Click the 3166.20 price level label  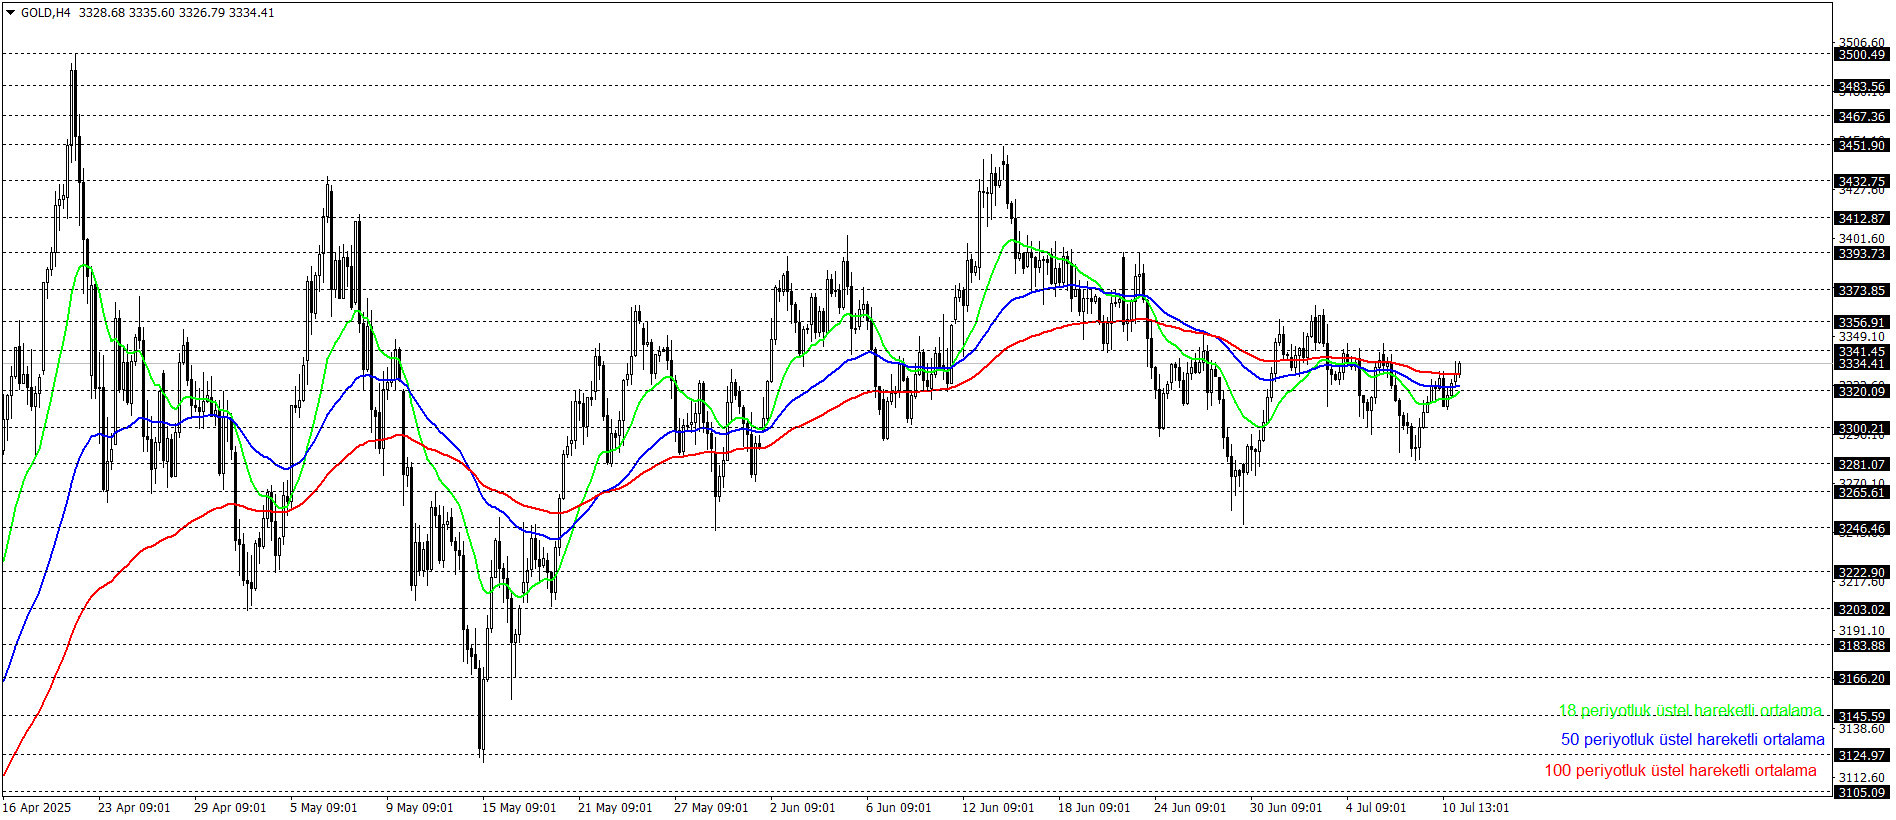click(x=1862, y=679)
